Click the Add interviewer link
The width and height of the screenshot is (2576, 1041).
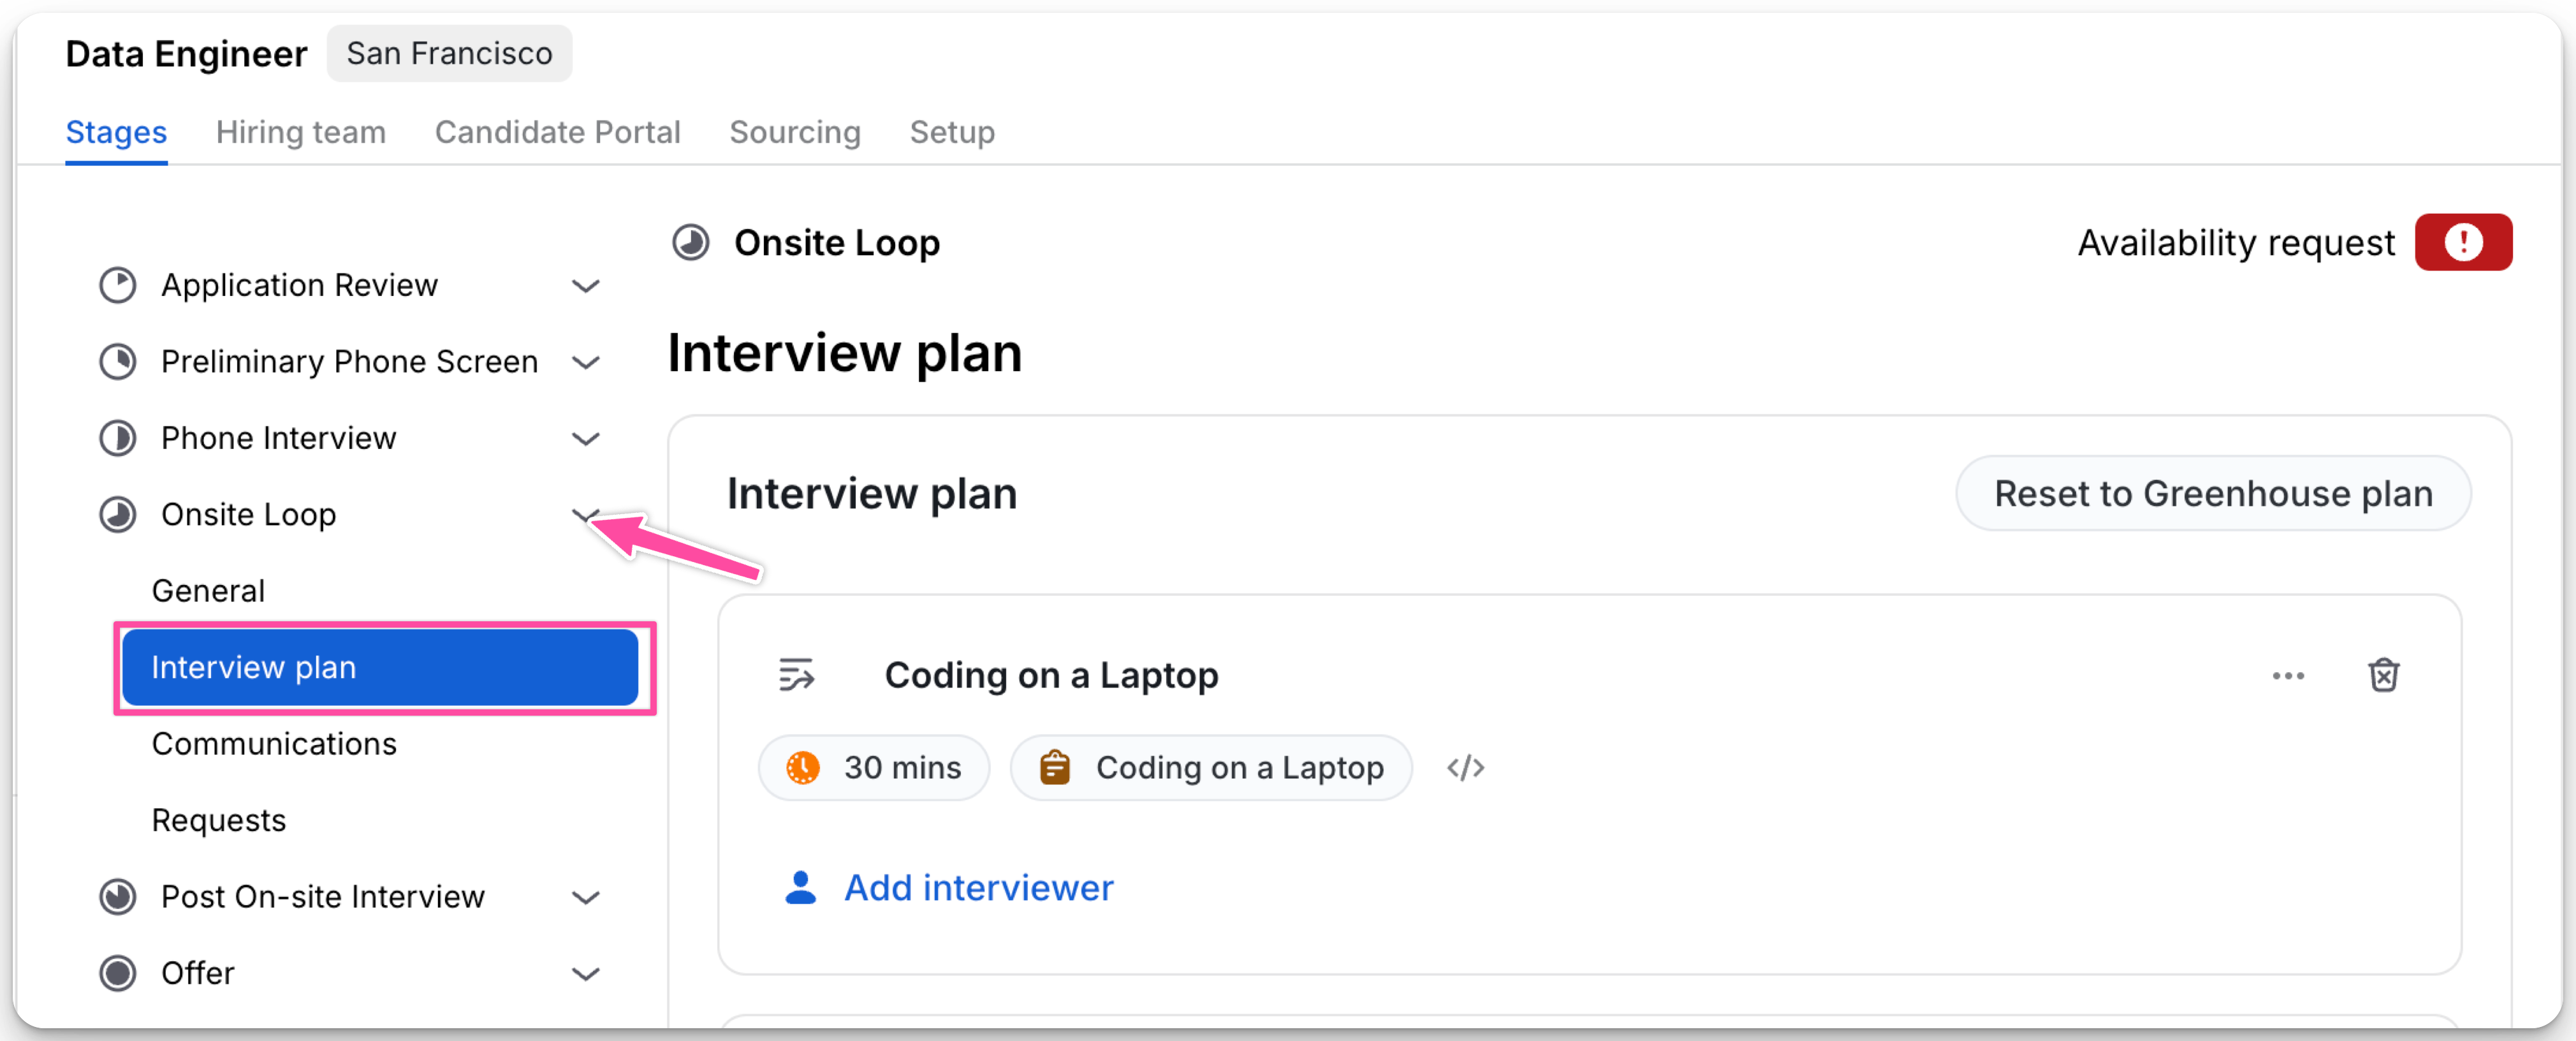[x=978, y=888]
